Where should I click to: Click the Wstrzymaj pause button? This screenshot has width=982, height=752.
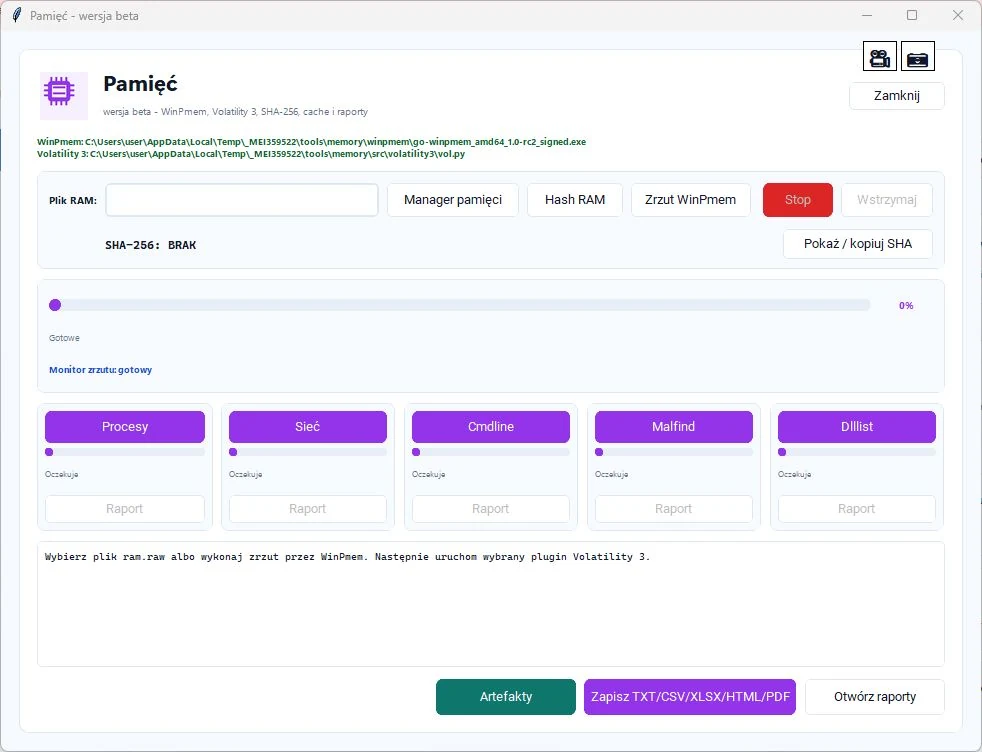pyautogui.click(x=887, y=200)
